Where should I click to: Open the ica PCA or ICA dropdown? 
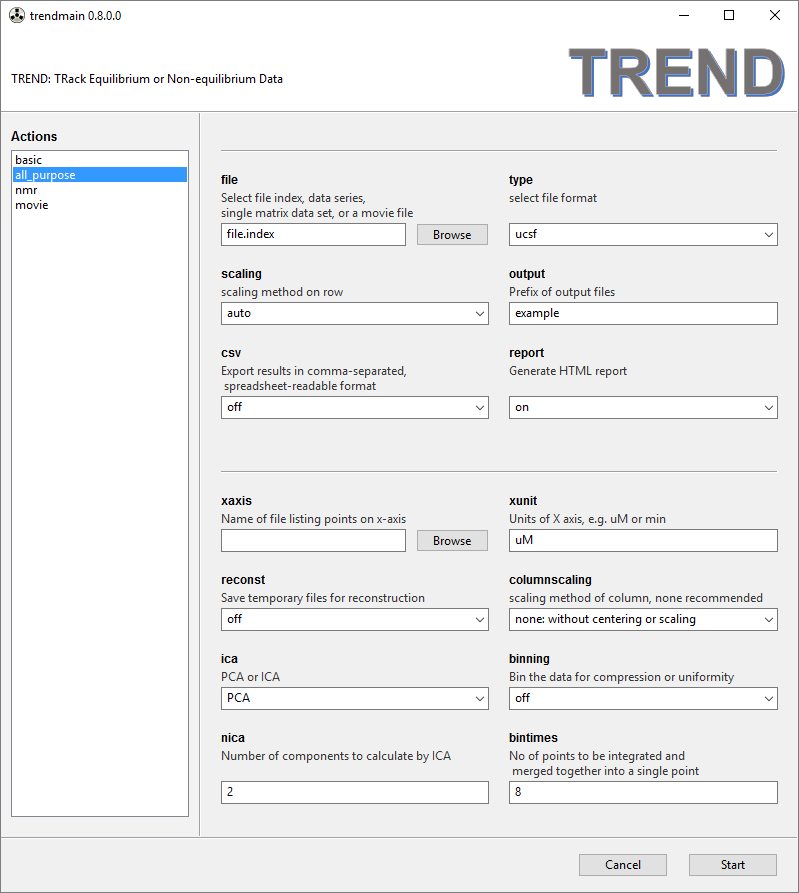pos(354,698)
